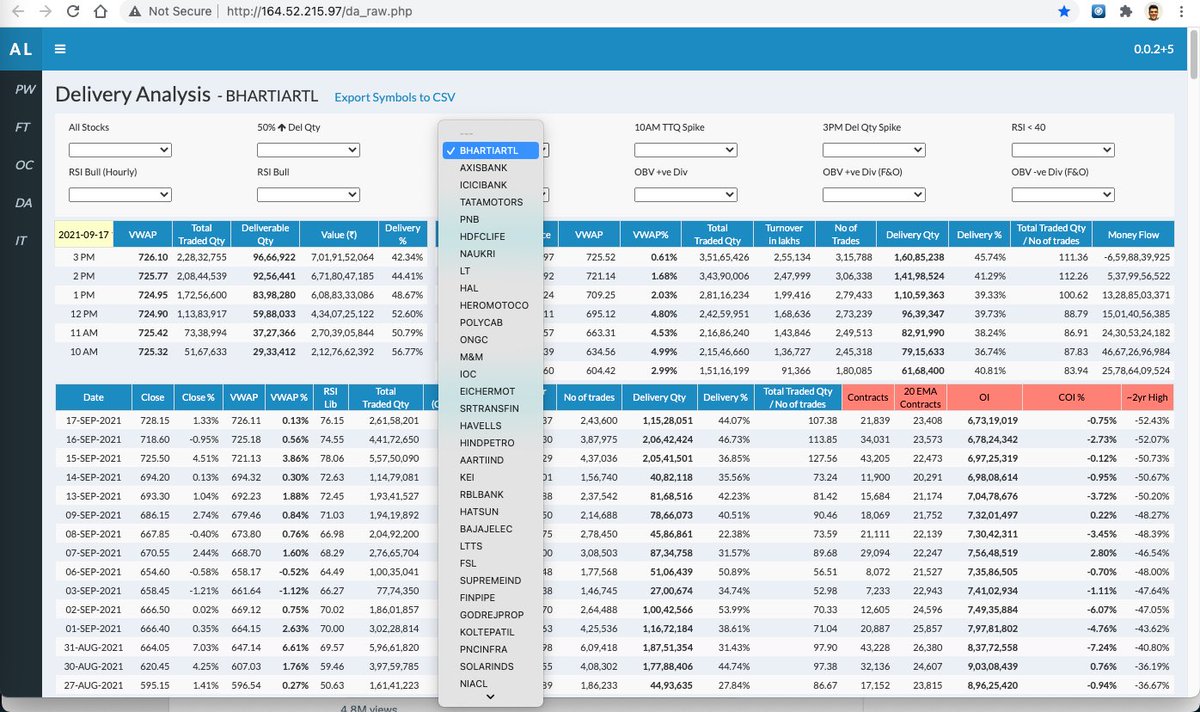Reload the page with refresh icon

[x=73, y=11]
